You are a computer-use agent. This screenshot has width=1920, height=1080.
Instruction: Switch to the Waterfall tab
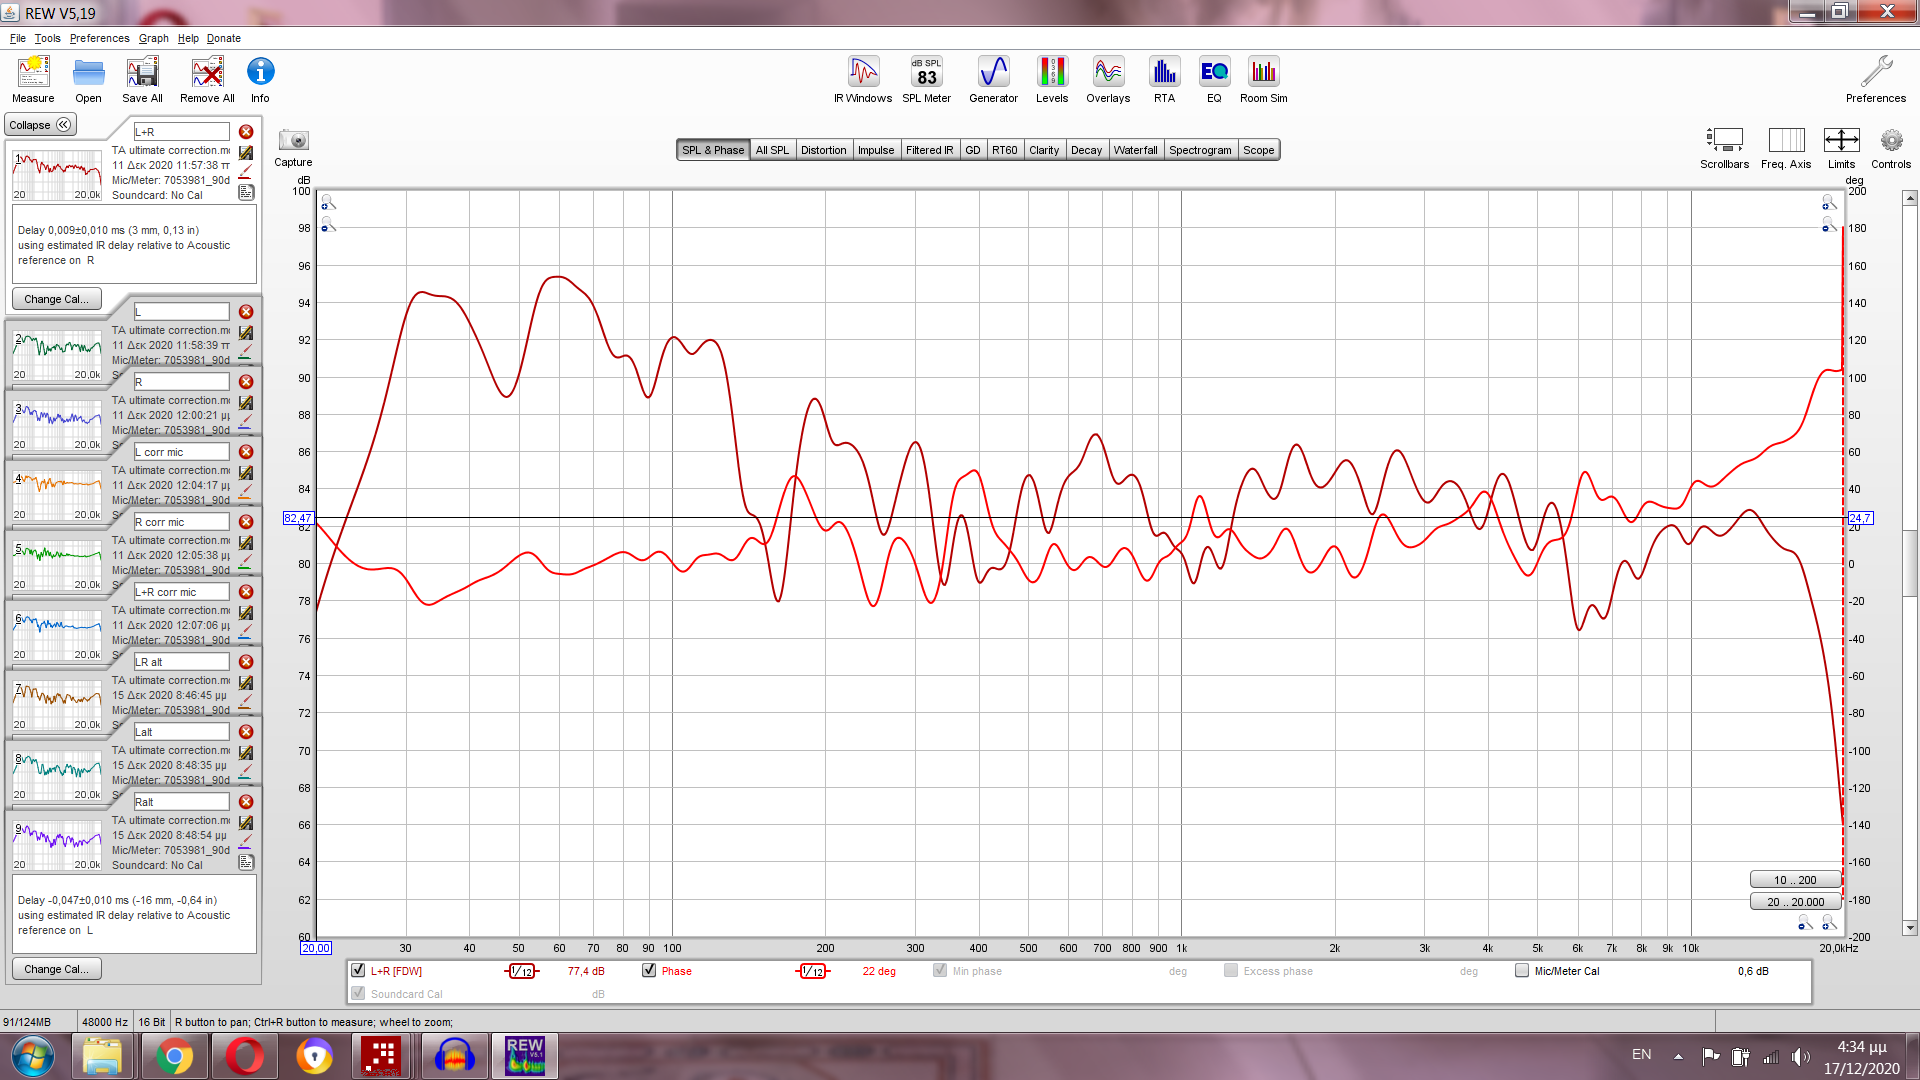pos(1135,150)
